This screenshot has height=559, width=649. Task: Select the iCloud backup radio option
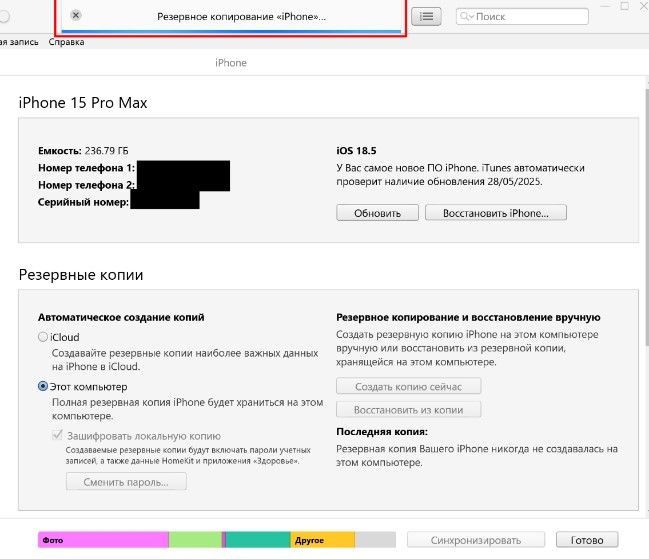coord(43,338)
